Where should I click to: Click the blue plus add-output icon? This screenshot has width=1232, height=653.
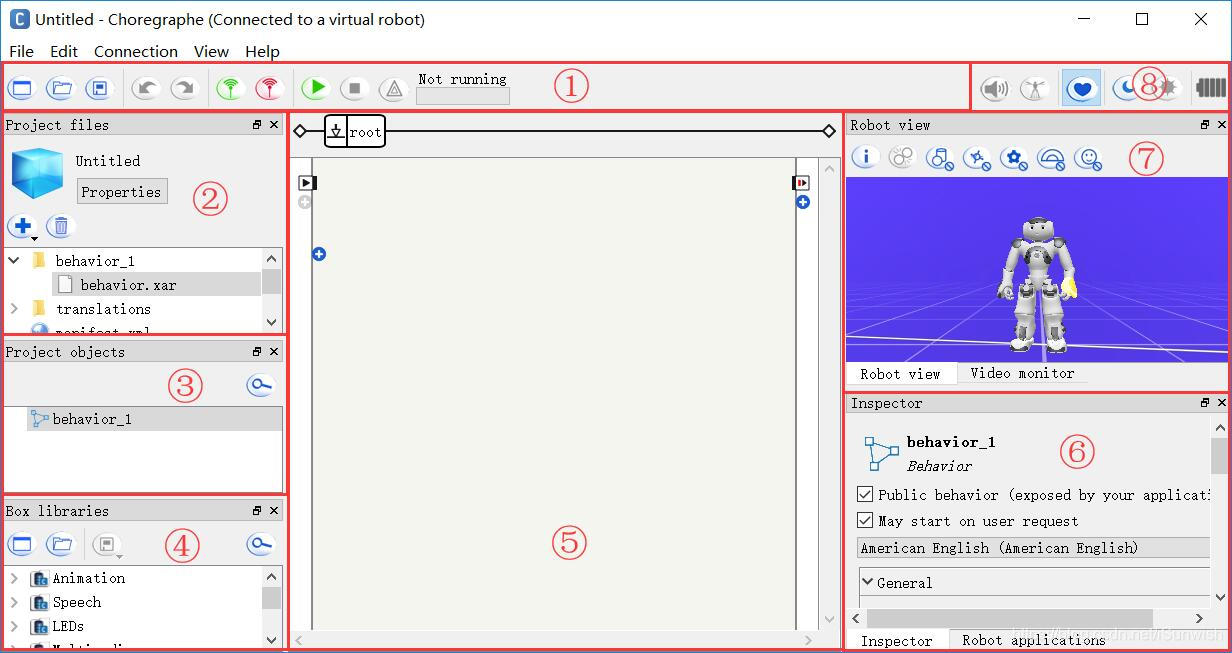(x=803, y=202)
